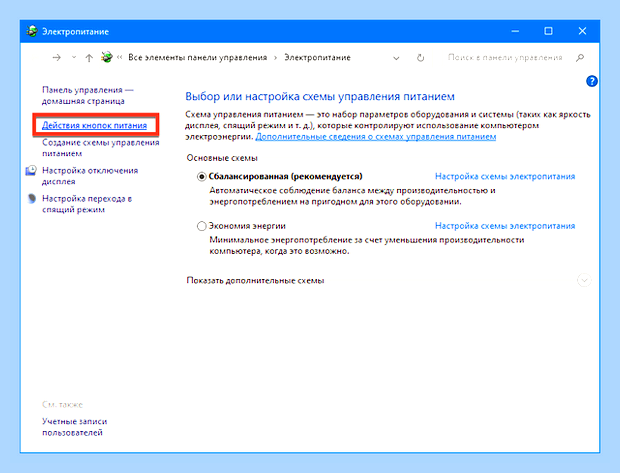
Task: Click the Электропитание icon in the title bar
Action: point(32,31)
